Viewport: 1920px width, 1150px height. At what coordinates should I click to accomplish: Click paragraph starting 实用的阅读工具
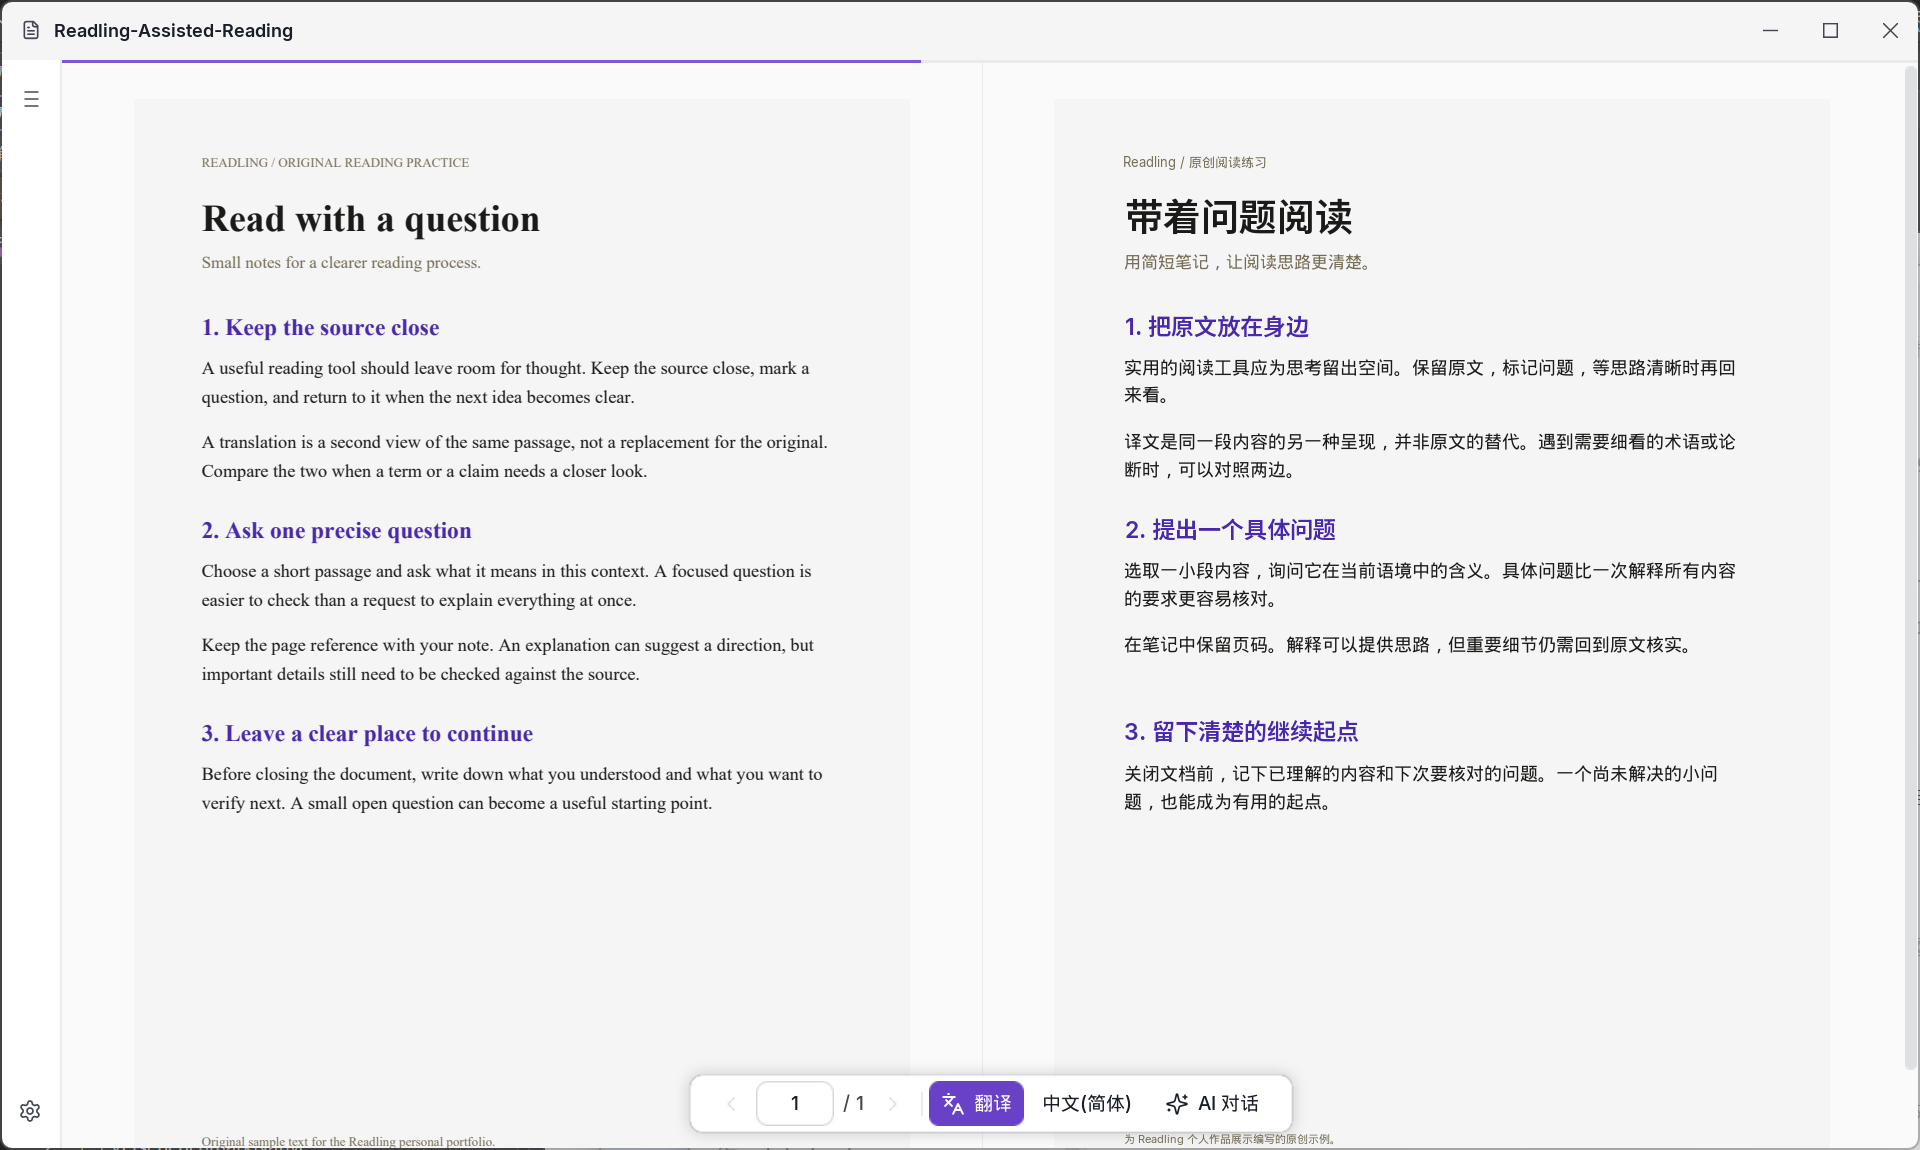[x=1429, y=381]
